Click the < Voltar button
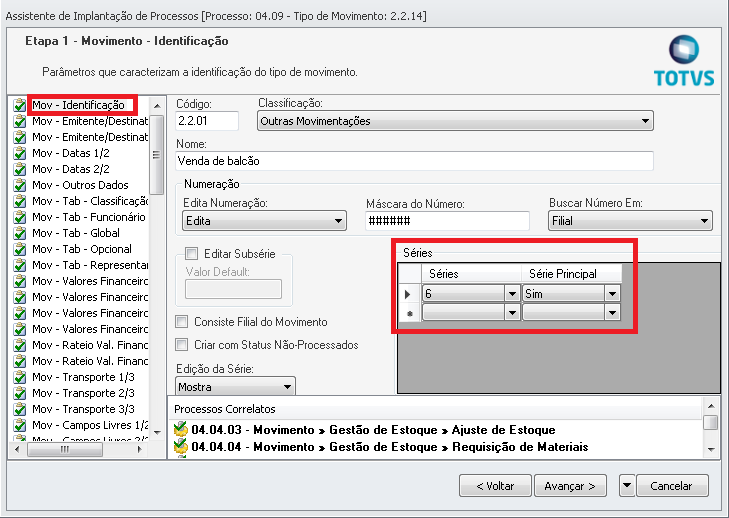This screenshot has height=518, width=729. coord(495,486)
